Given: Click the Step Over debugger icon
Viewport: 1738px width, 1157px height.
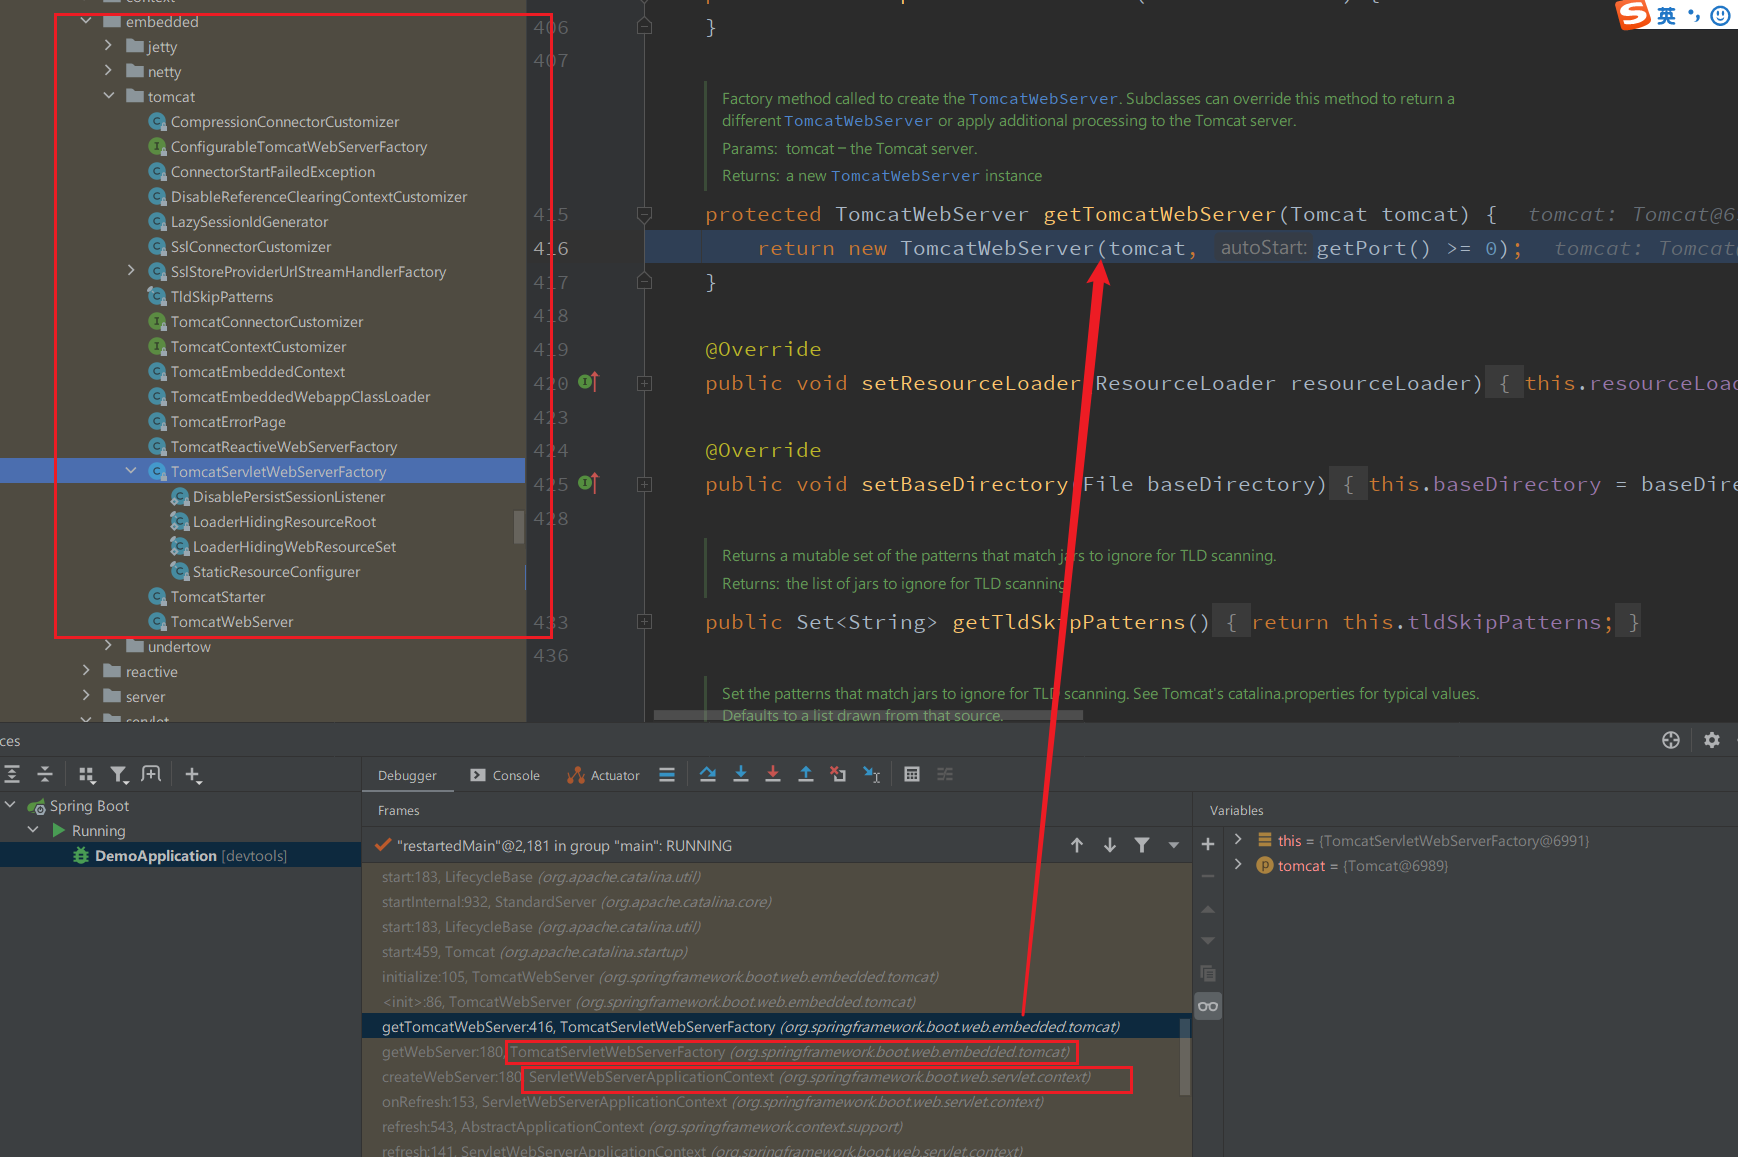Looking at the screenshot, I should click(x=708, y=774).
